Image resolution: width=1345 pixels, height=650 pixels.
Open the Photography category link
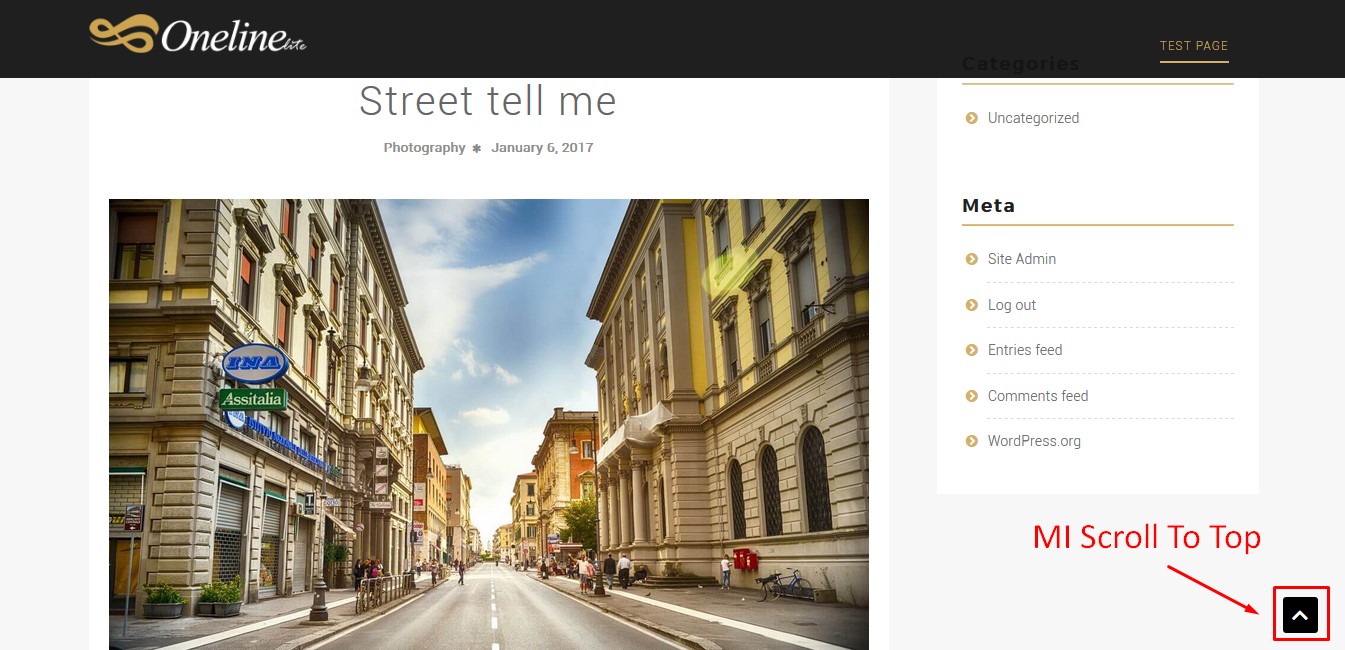click(x=424, y=147)
